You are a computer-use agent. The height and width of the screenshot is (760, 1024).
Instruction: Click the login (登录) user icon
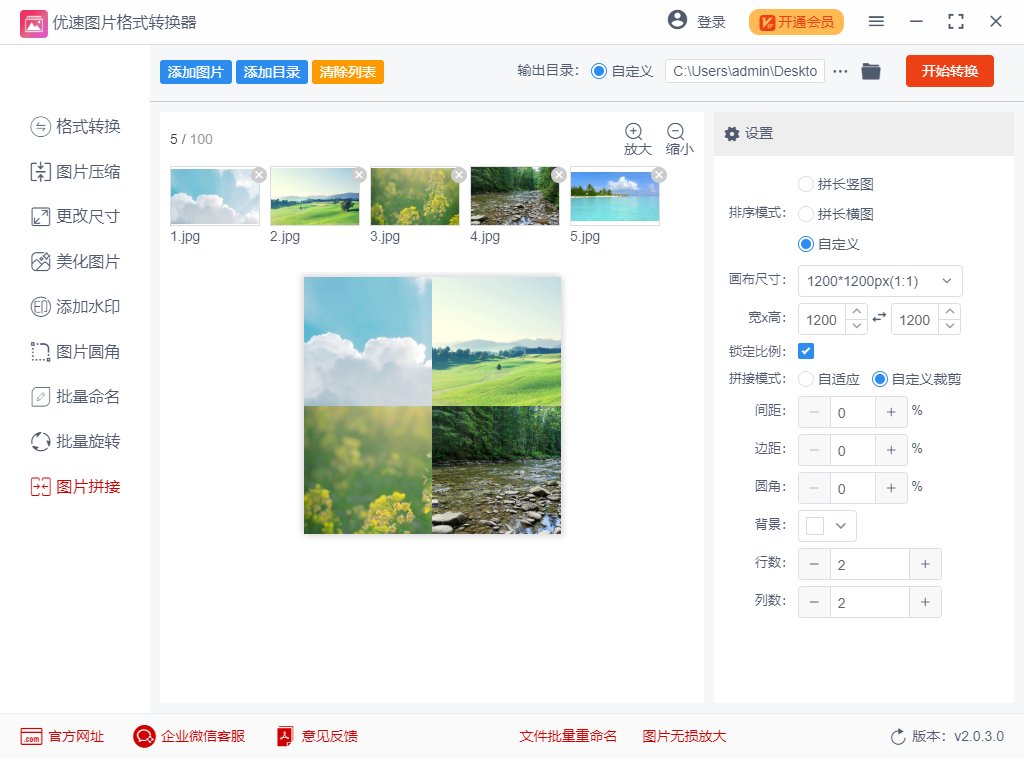pos(678,21)
